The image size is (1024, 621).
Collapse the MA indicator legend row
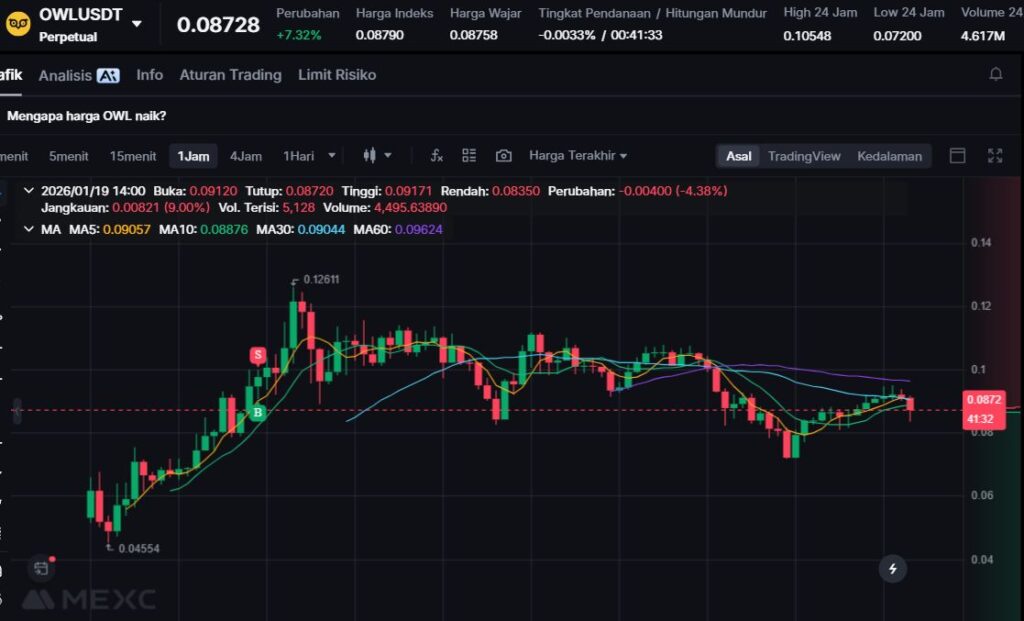pos(28,229)
